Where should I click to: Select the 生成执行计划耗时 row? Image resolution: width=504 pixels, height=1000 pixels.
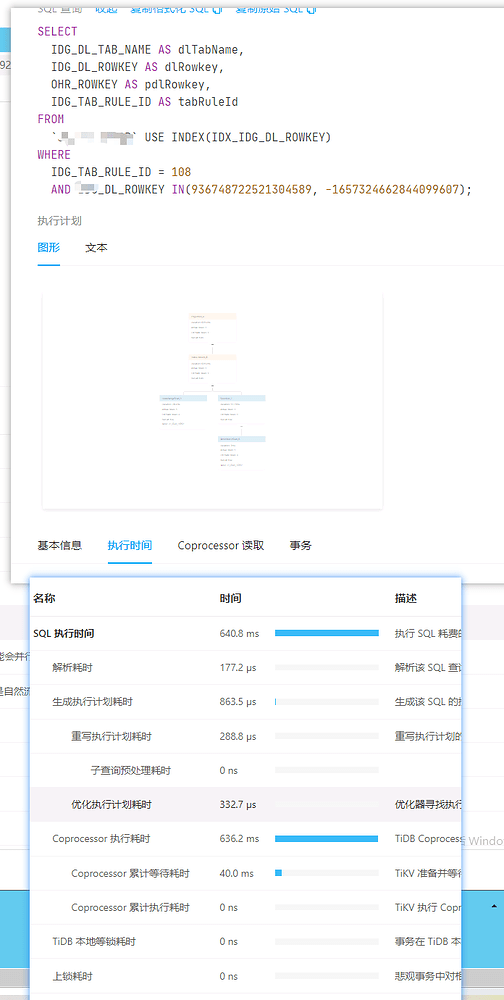point(245,702)
